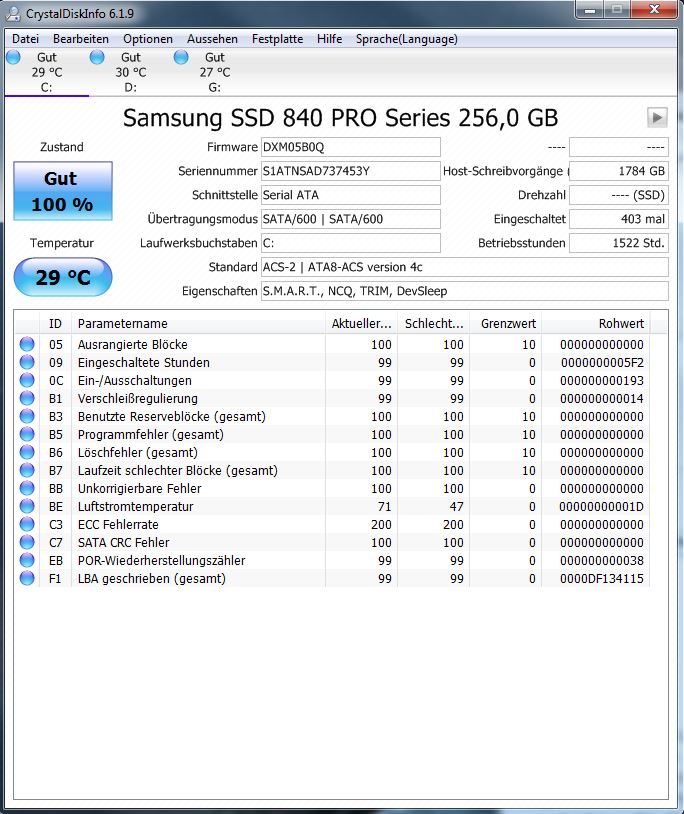The image size is (684, 814).
Task: Open the Hilfe menu
Action: pyautogui.click(x=330, y=39)
